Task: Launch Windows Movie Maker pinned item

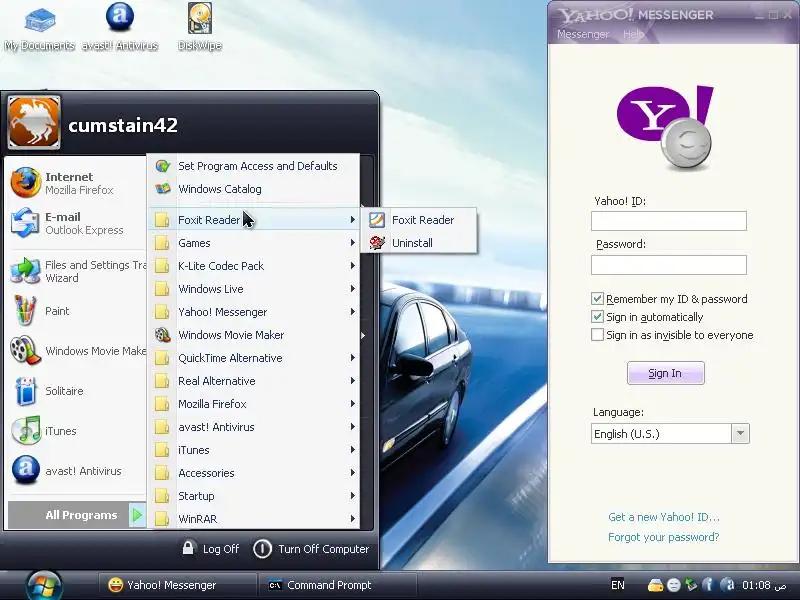Action: [x=77, y=351]
